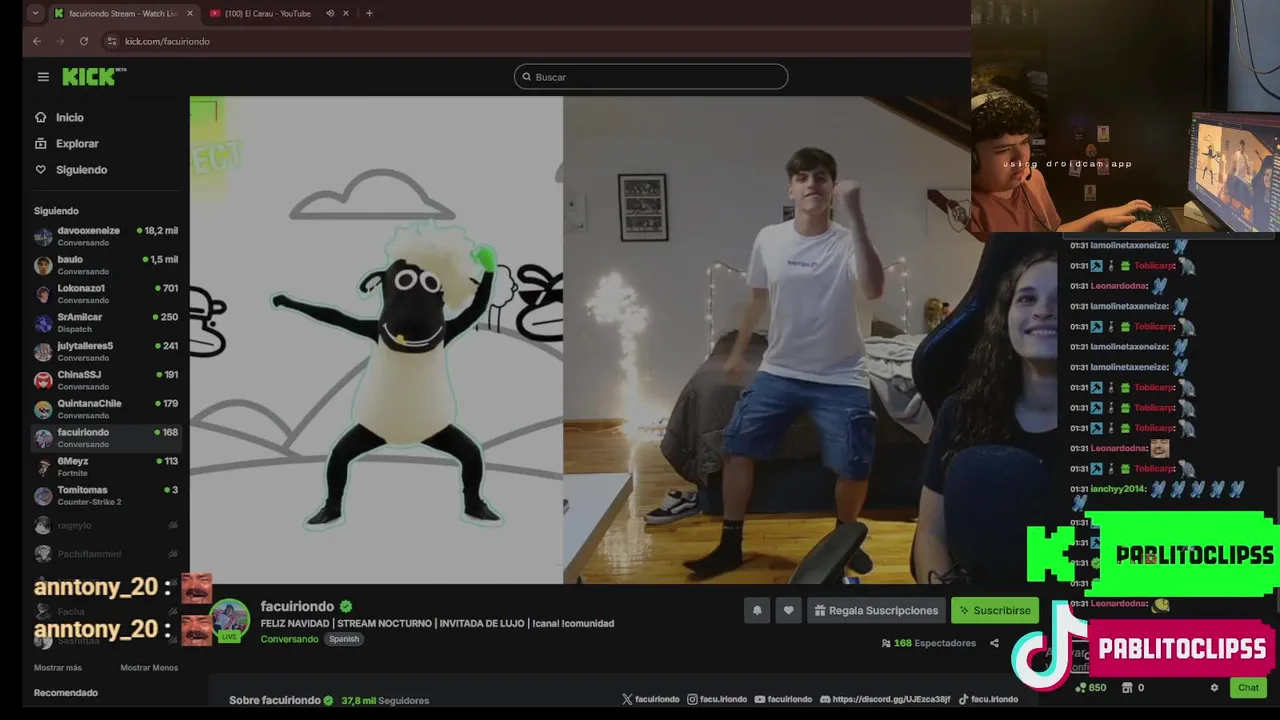
Task: Open ChinaSSJ followed channel
Action: pyautogui.click(x=106, y=380)
